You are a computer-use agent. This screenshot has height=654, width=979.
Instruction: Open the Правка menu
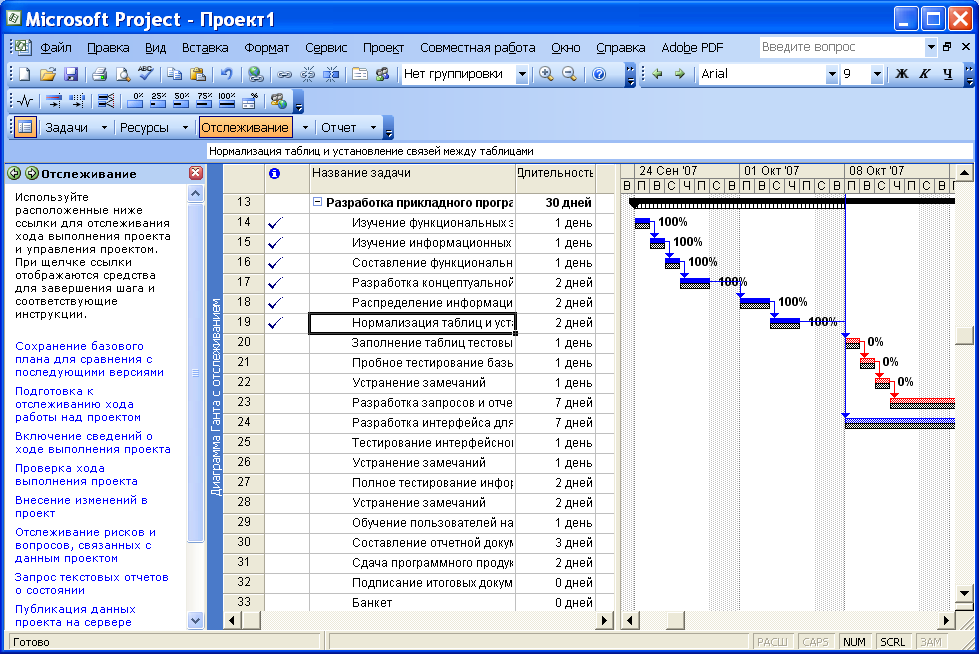108,47
